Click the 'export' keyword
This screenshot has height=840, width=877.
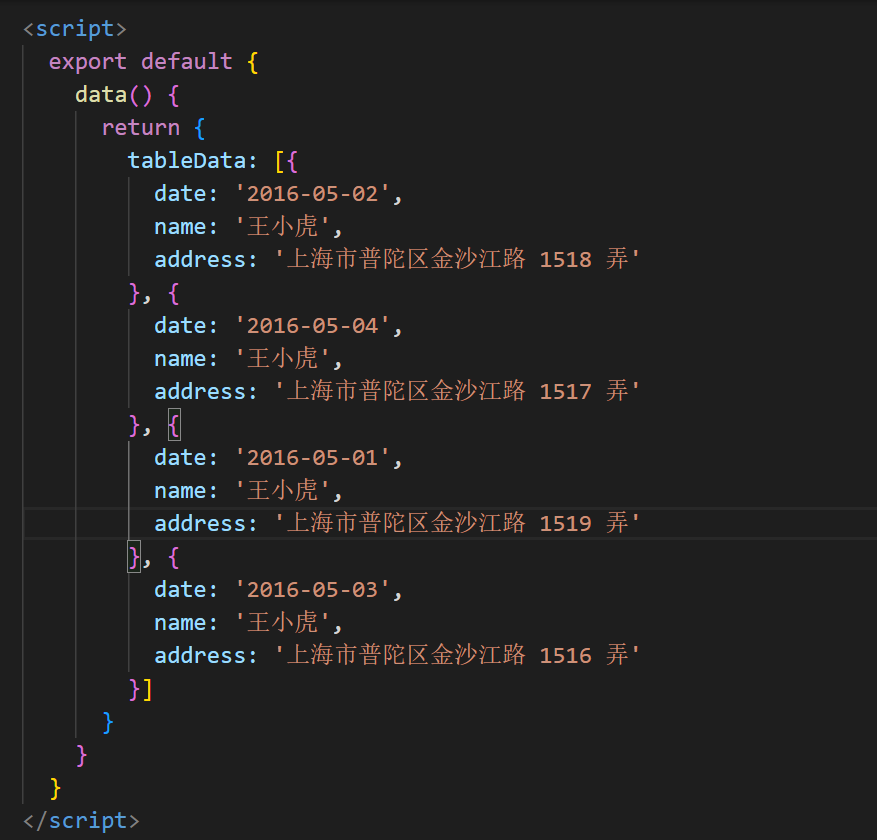pos(88,62)
